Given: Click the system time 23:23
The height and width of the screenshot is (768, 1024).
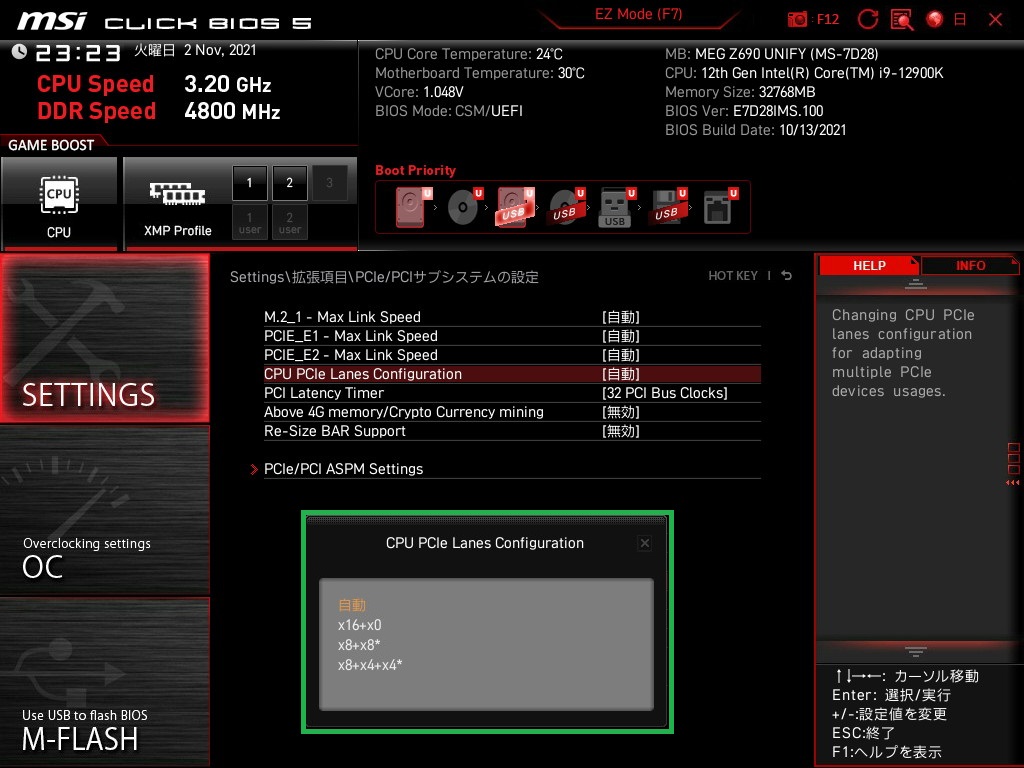Looking at the screenshot, I should pos(78,52).
